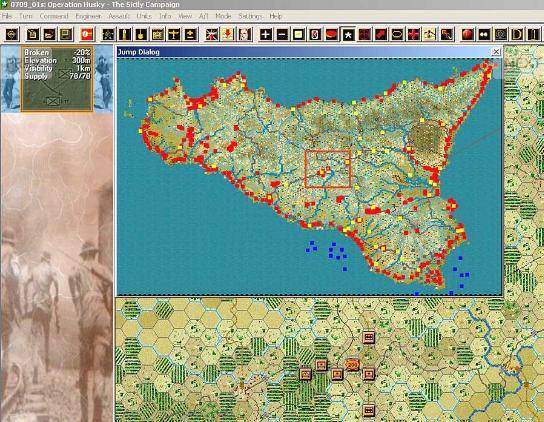Open the Units menu

pos(144,16)
